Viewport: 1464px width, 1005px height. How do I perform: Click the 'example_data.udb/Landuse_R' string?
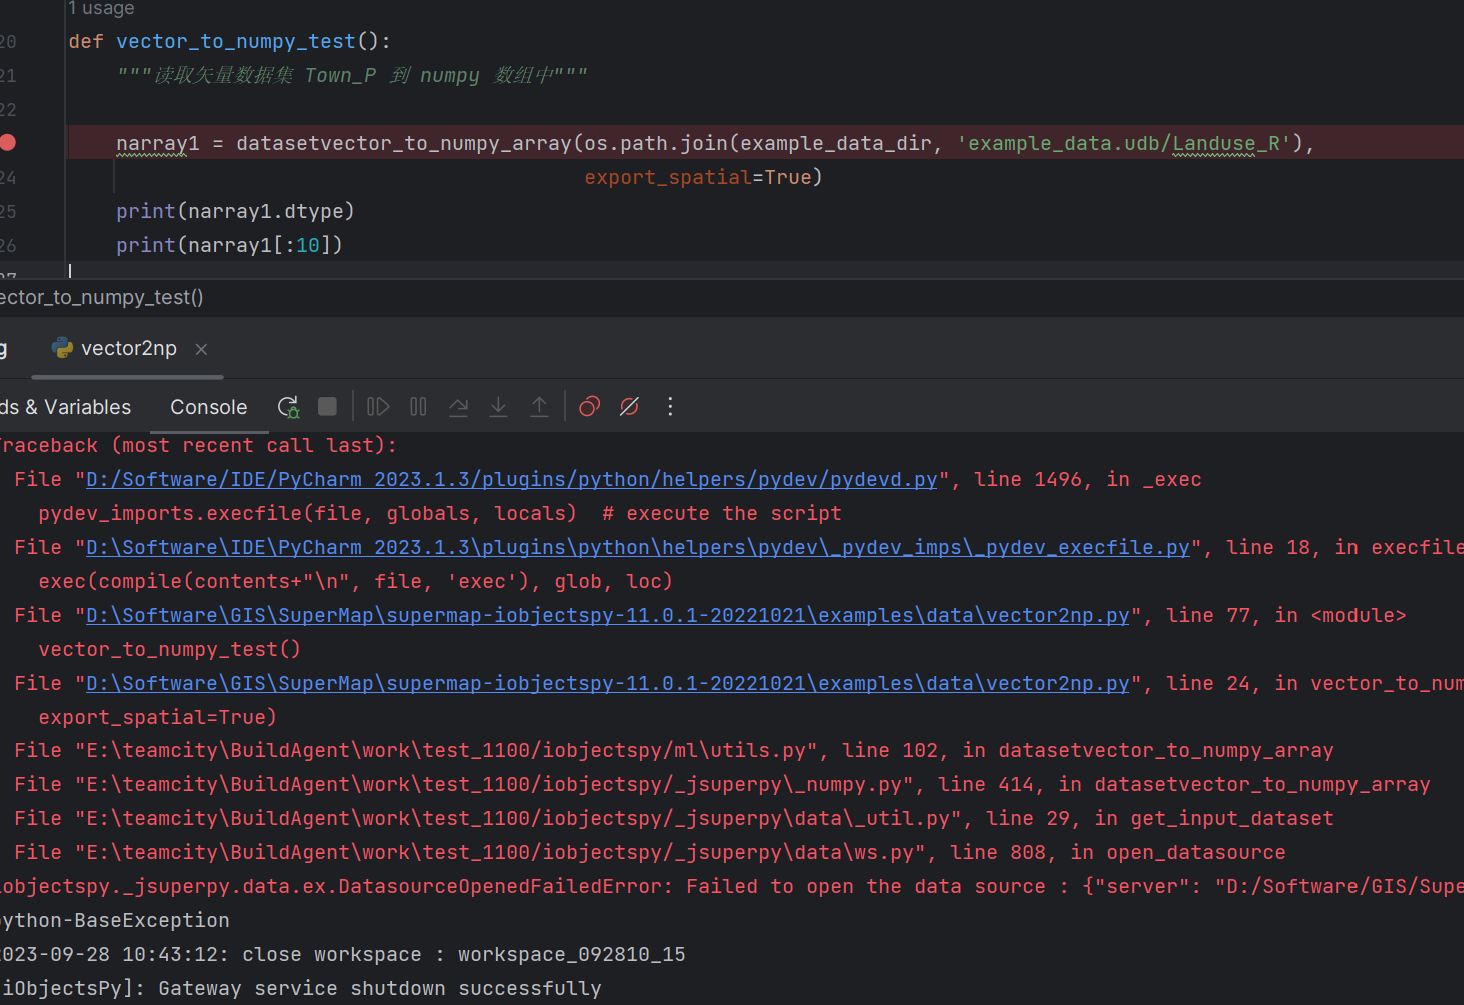pos(1124,144)
